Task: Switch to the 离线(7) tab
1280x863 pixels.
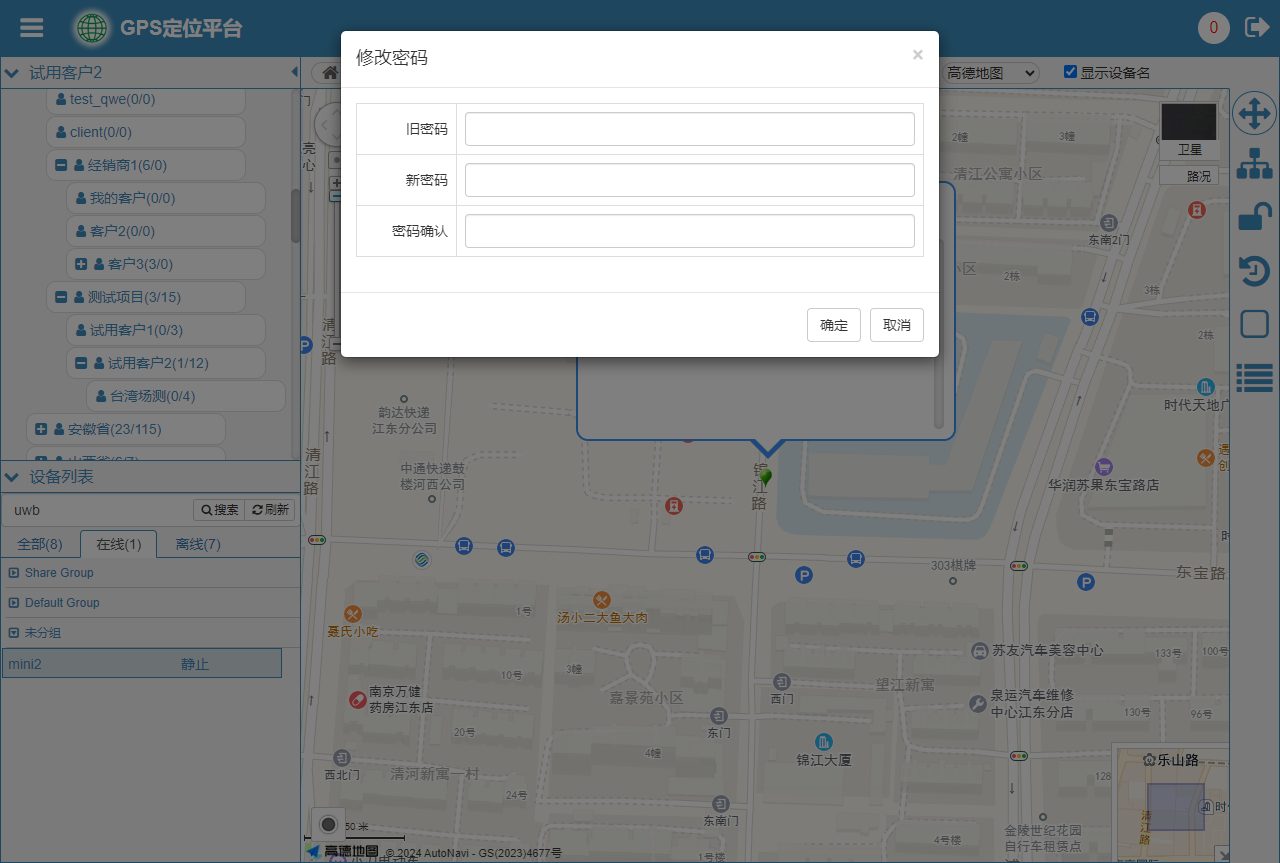Action: point(198,544)
